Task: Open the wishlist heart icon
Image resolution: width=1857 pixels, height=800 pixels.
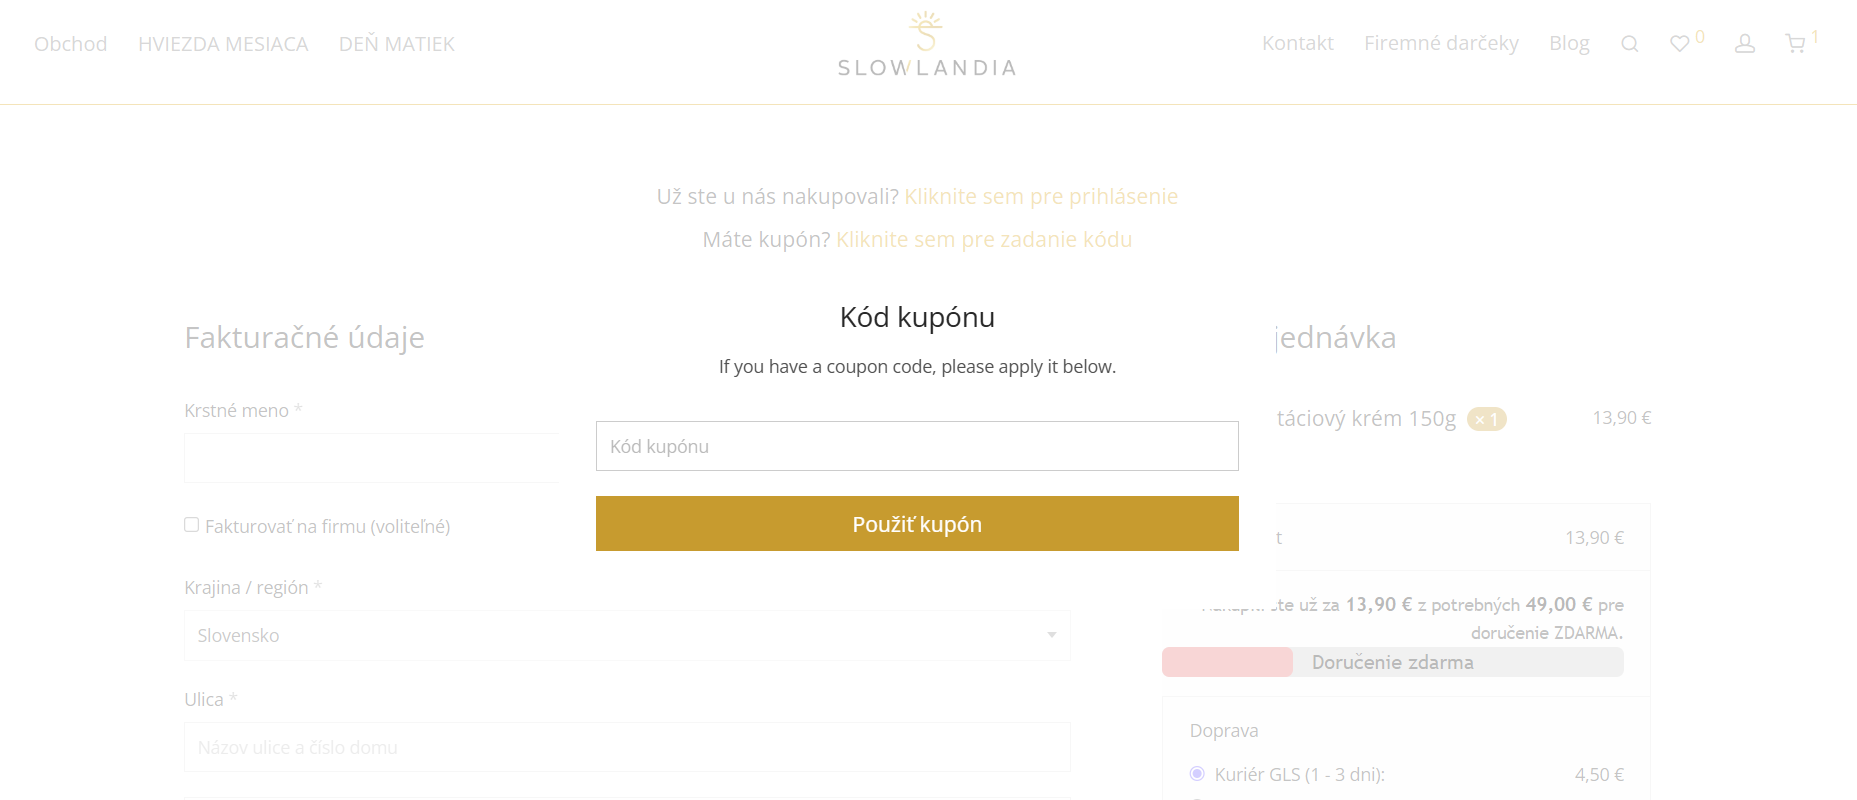Action: (x=1680, y=44)
